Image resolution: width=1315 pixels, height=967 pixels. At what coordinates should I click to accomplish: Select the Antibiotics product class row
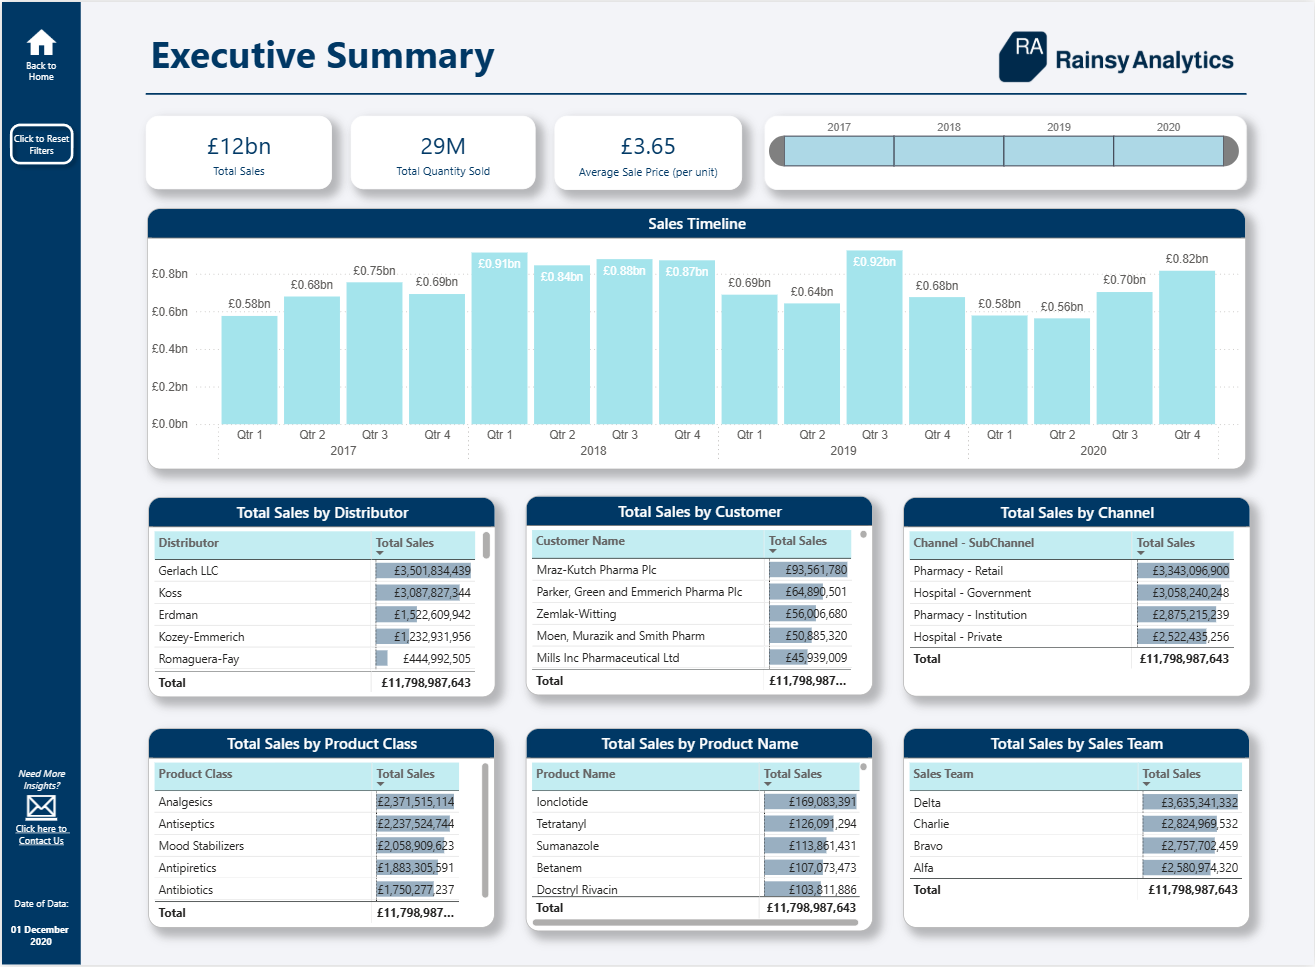tap(307, 890)
